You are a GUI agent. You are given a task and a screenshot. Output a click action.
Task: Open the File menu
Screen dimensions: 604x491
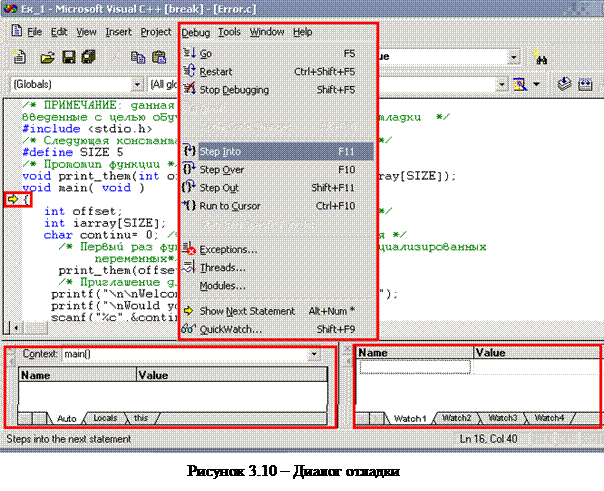click(x=34, y=32)
